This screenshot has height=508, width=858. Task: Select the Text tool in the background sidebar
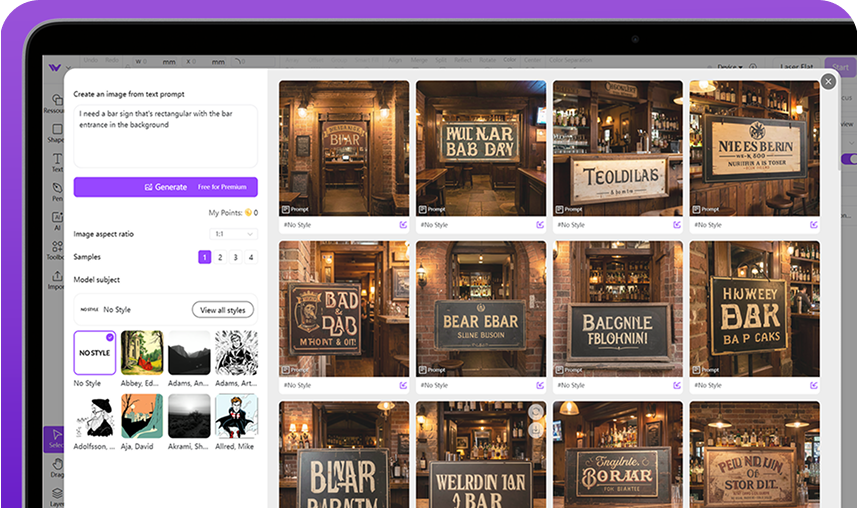[57, 162]
